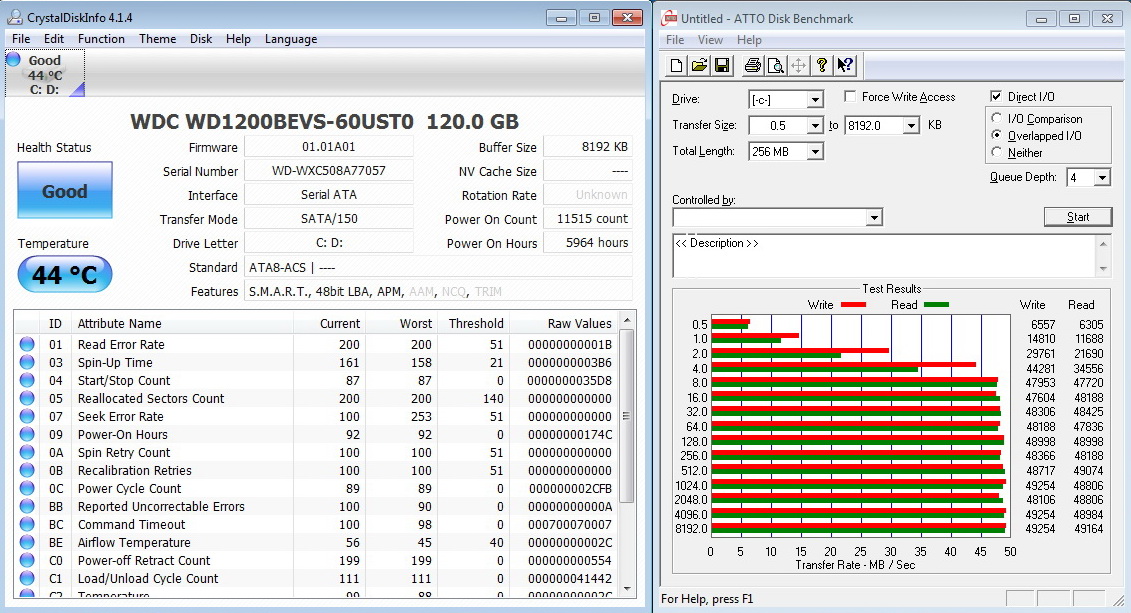Screen dimensions: 1131x613
Task: Open Disk menu in CrystalDiskInfo
Action: pyautogui.click(x=201, y=39)
